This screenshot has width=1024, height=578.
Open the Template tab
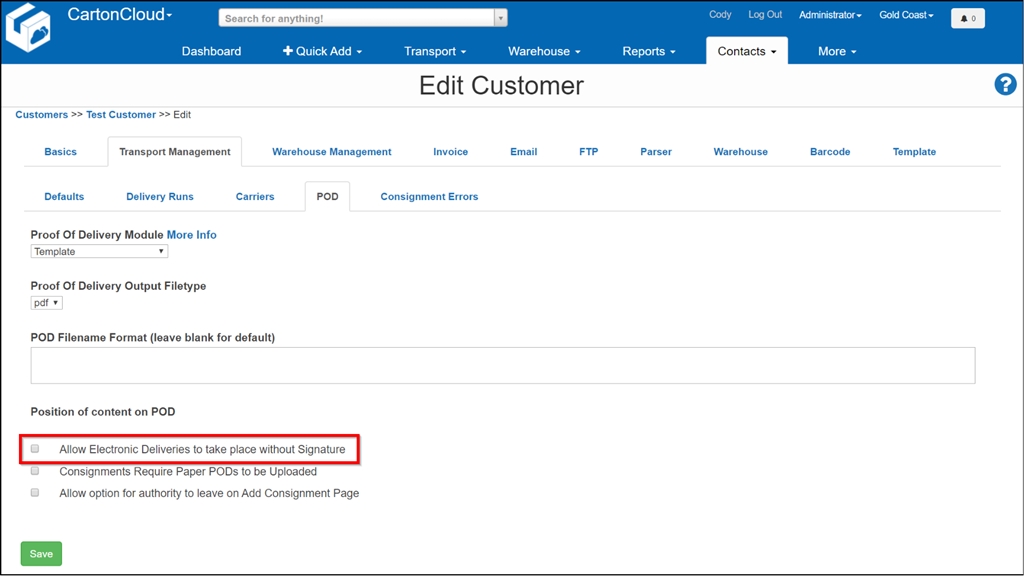click(914, 152)
